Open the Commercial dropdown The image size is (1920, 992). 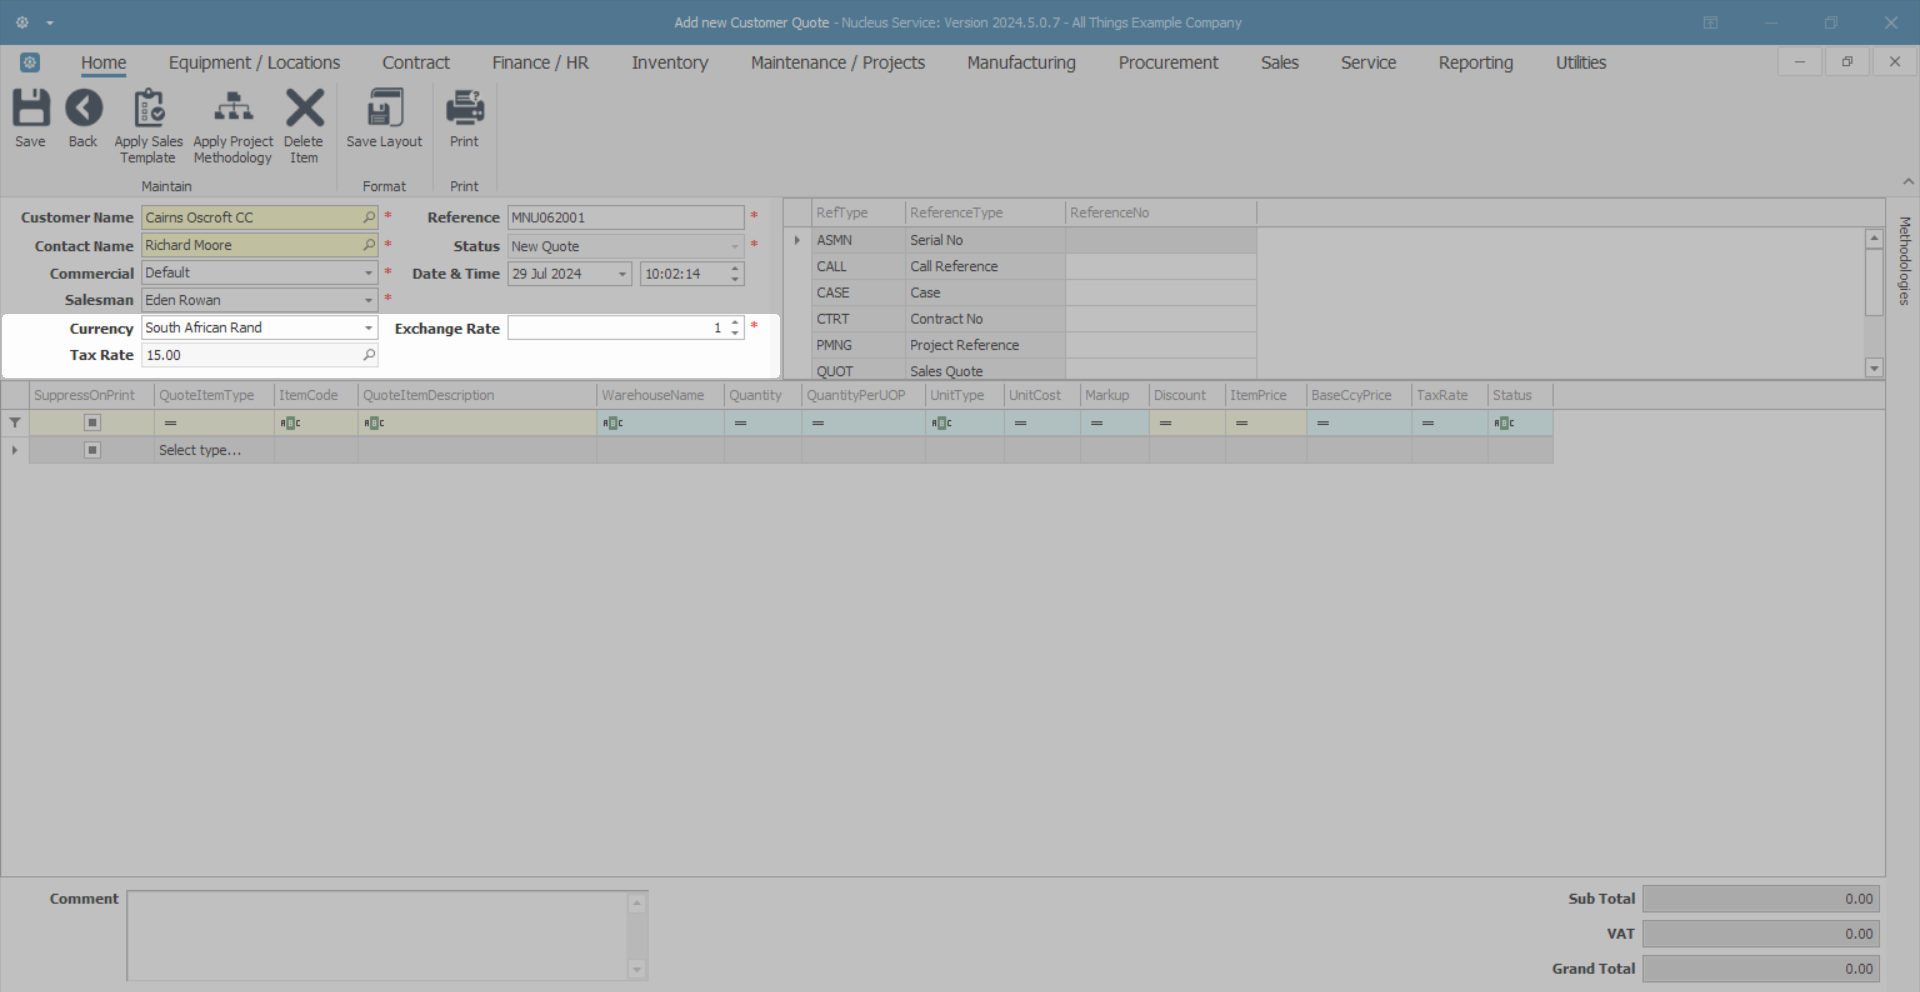click(x=369, y=273)
